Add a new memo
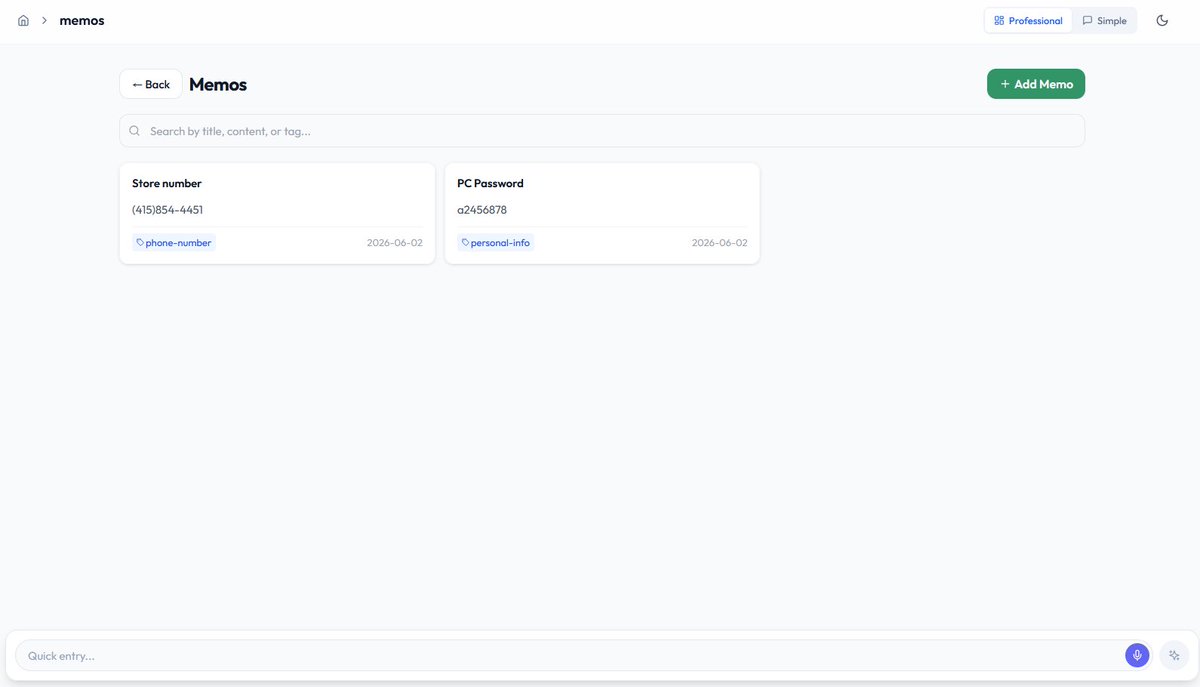 pos(1036,84)
